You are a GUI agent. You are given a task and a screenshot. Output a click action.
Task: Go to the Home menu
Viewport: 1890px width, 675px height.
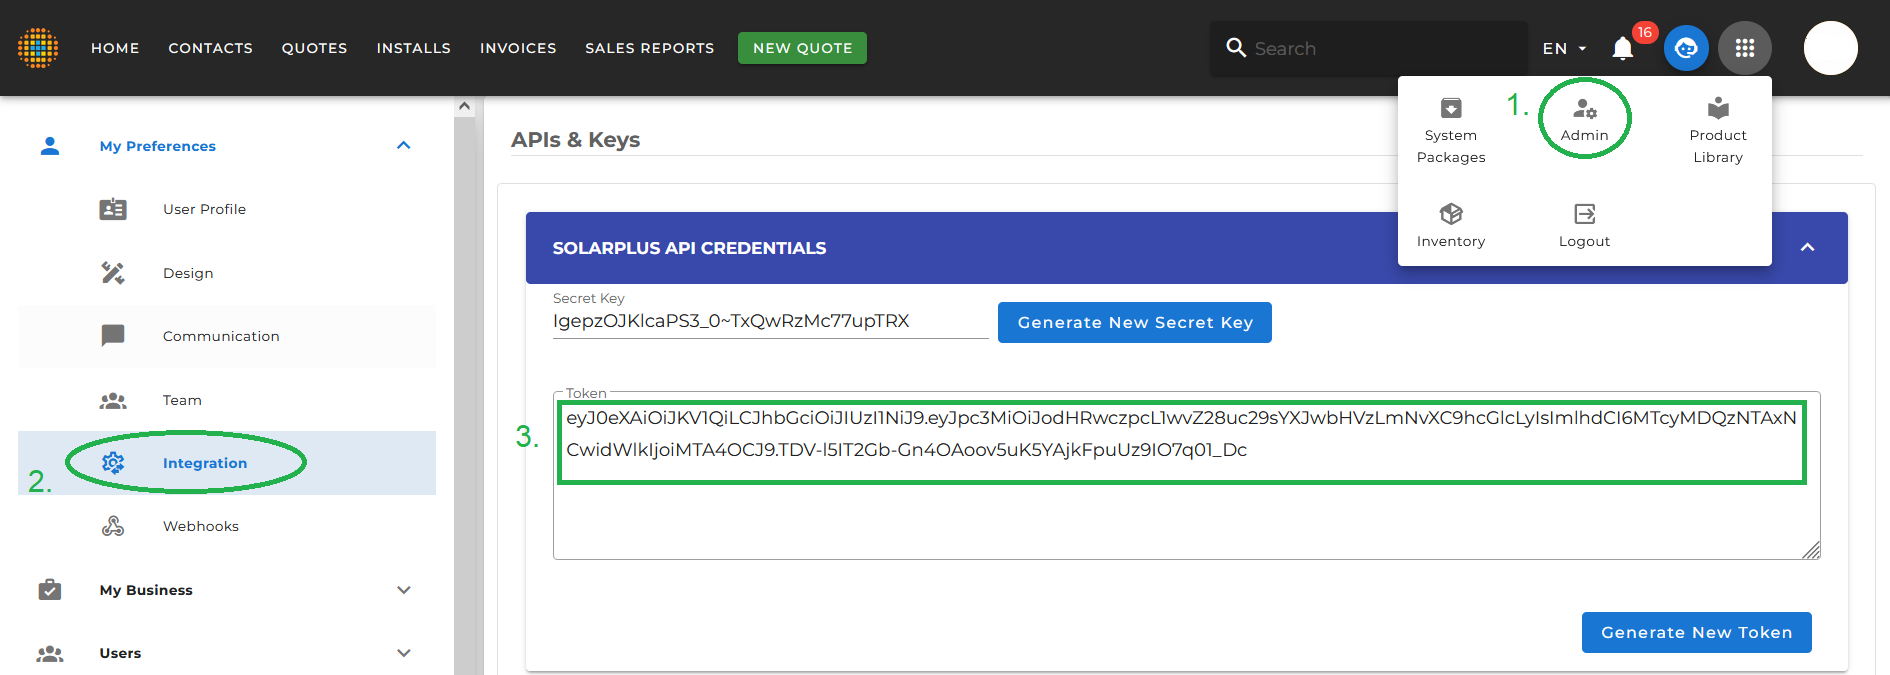[115, 48]
